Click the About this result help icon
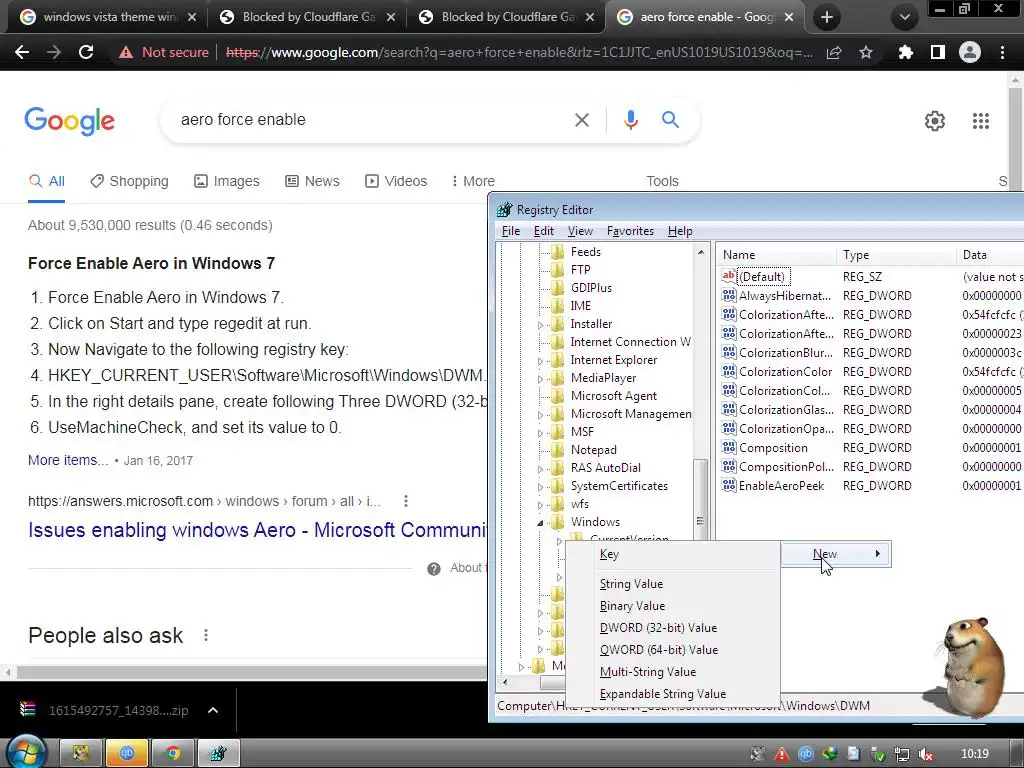Screen dimensions: 1024x768 434,569
